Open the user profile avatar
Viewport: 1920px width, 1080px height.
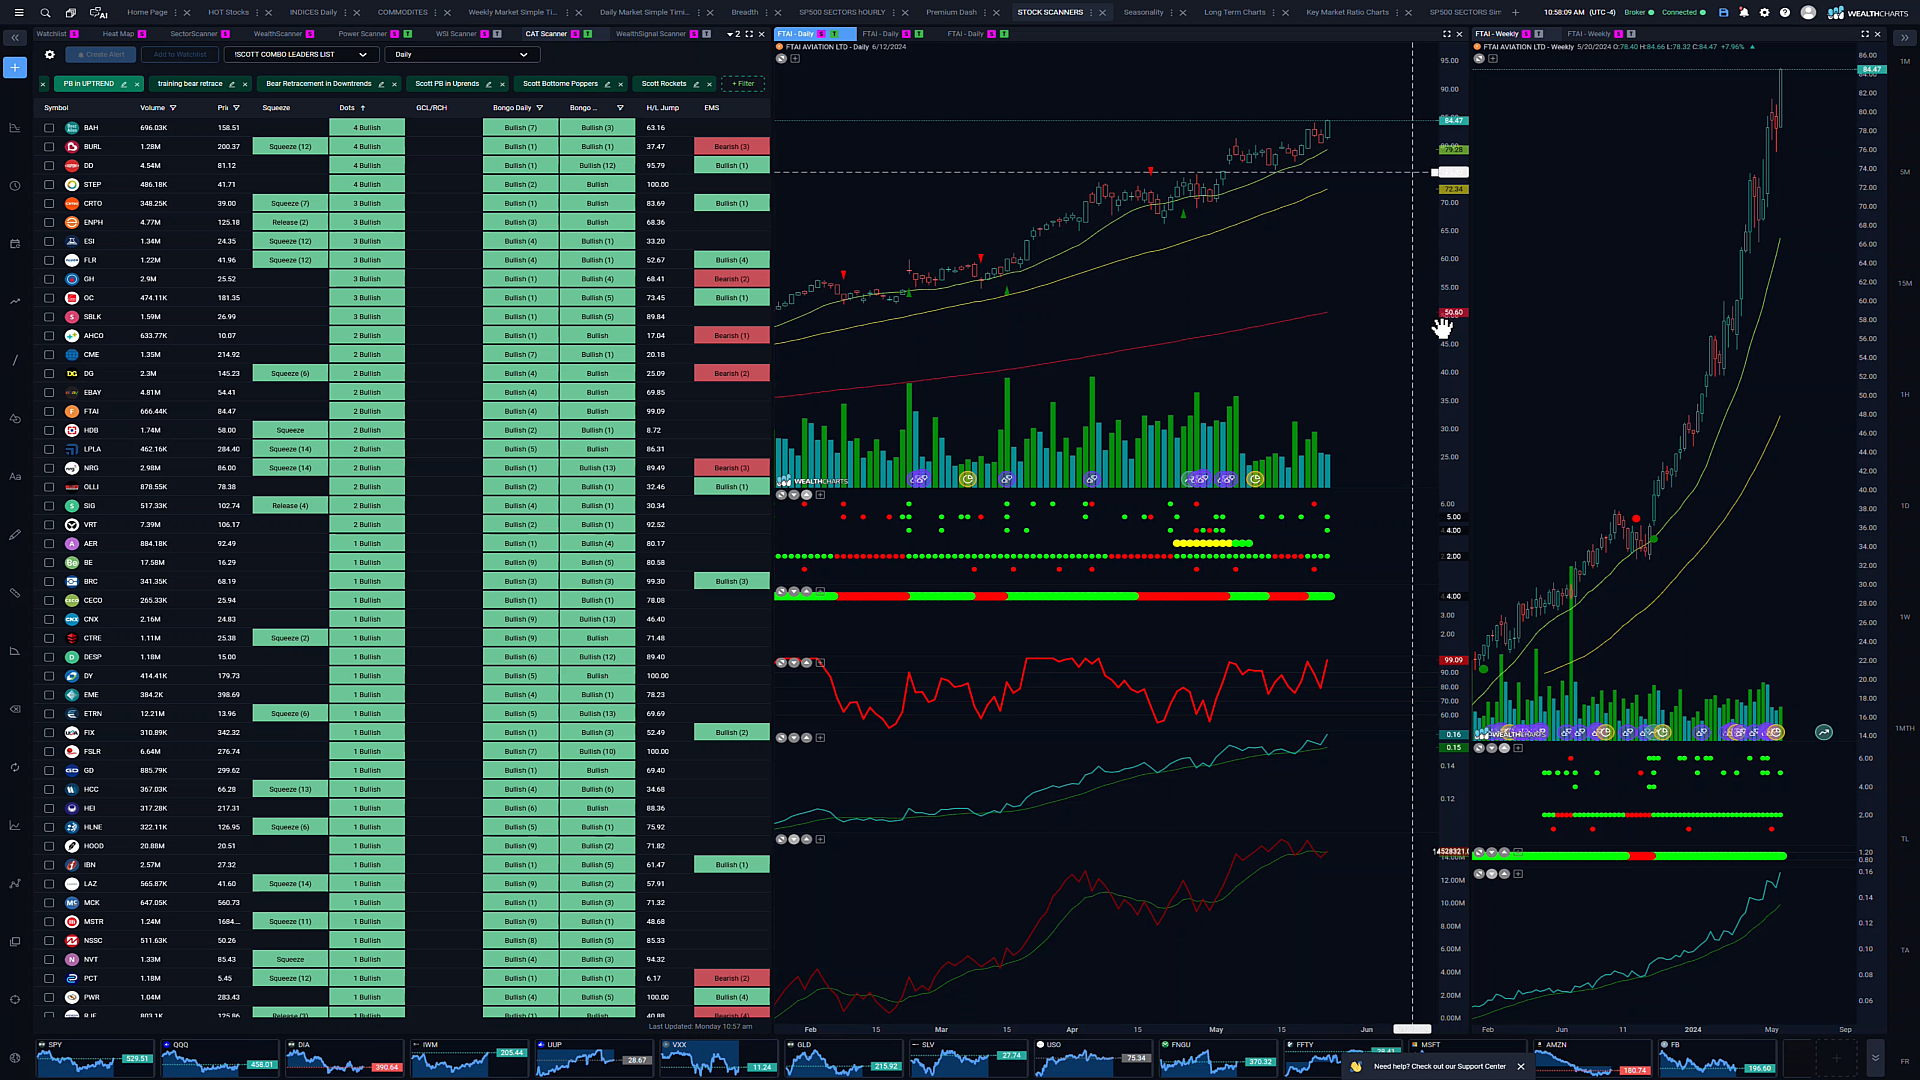1808,13
